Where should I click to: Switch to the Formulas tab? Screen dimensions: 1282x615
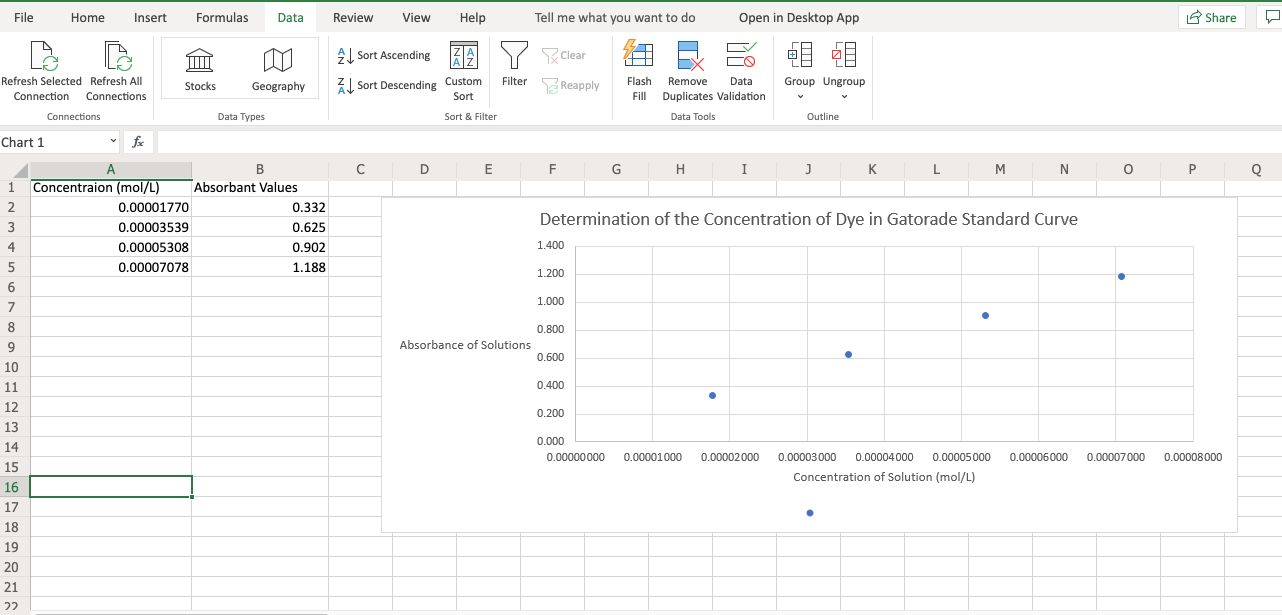tap(221, 17)
